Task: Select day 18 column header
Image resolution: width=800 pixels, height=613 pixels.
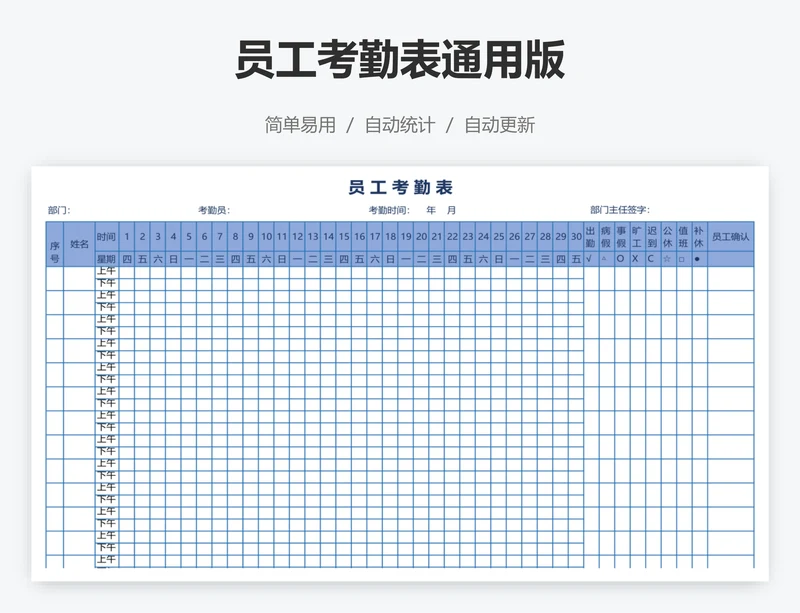Action: [x=390, y=237]
